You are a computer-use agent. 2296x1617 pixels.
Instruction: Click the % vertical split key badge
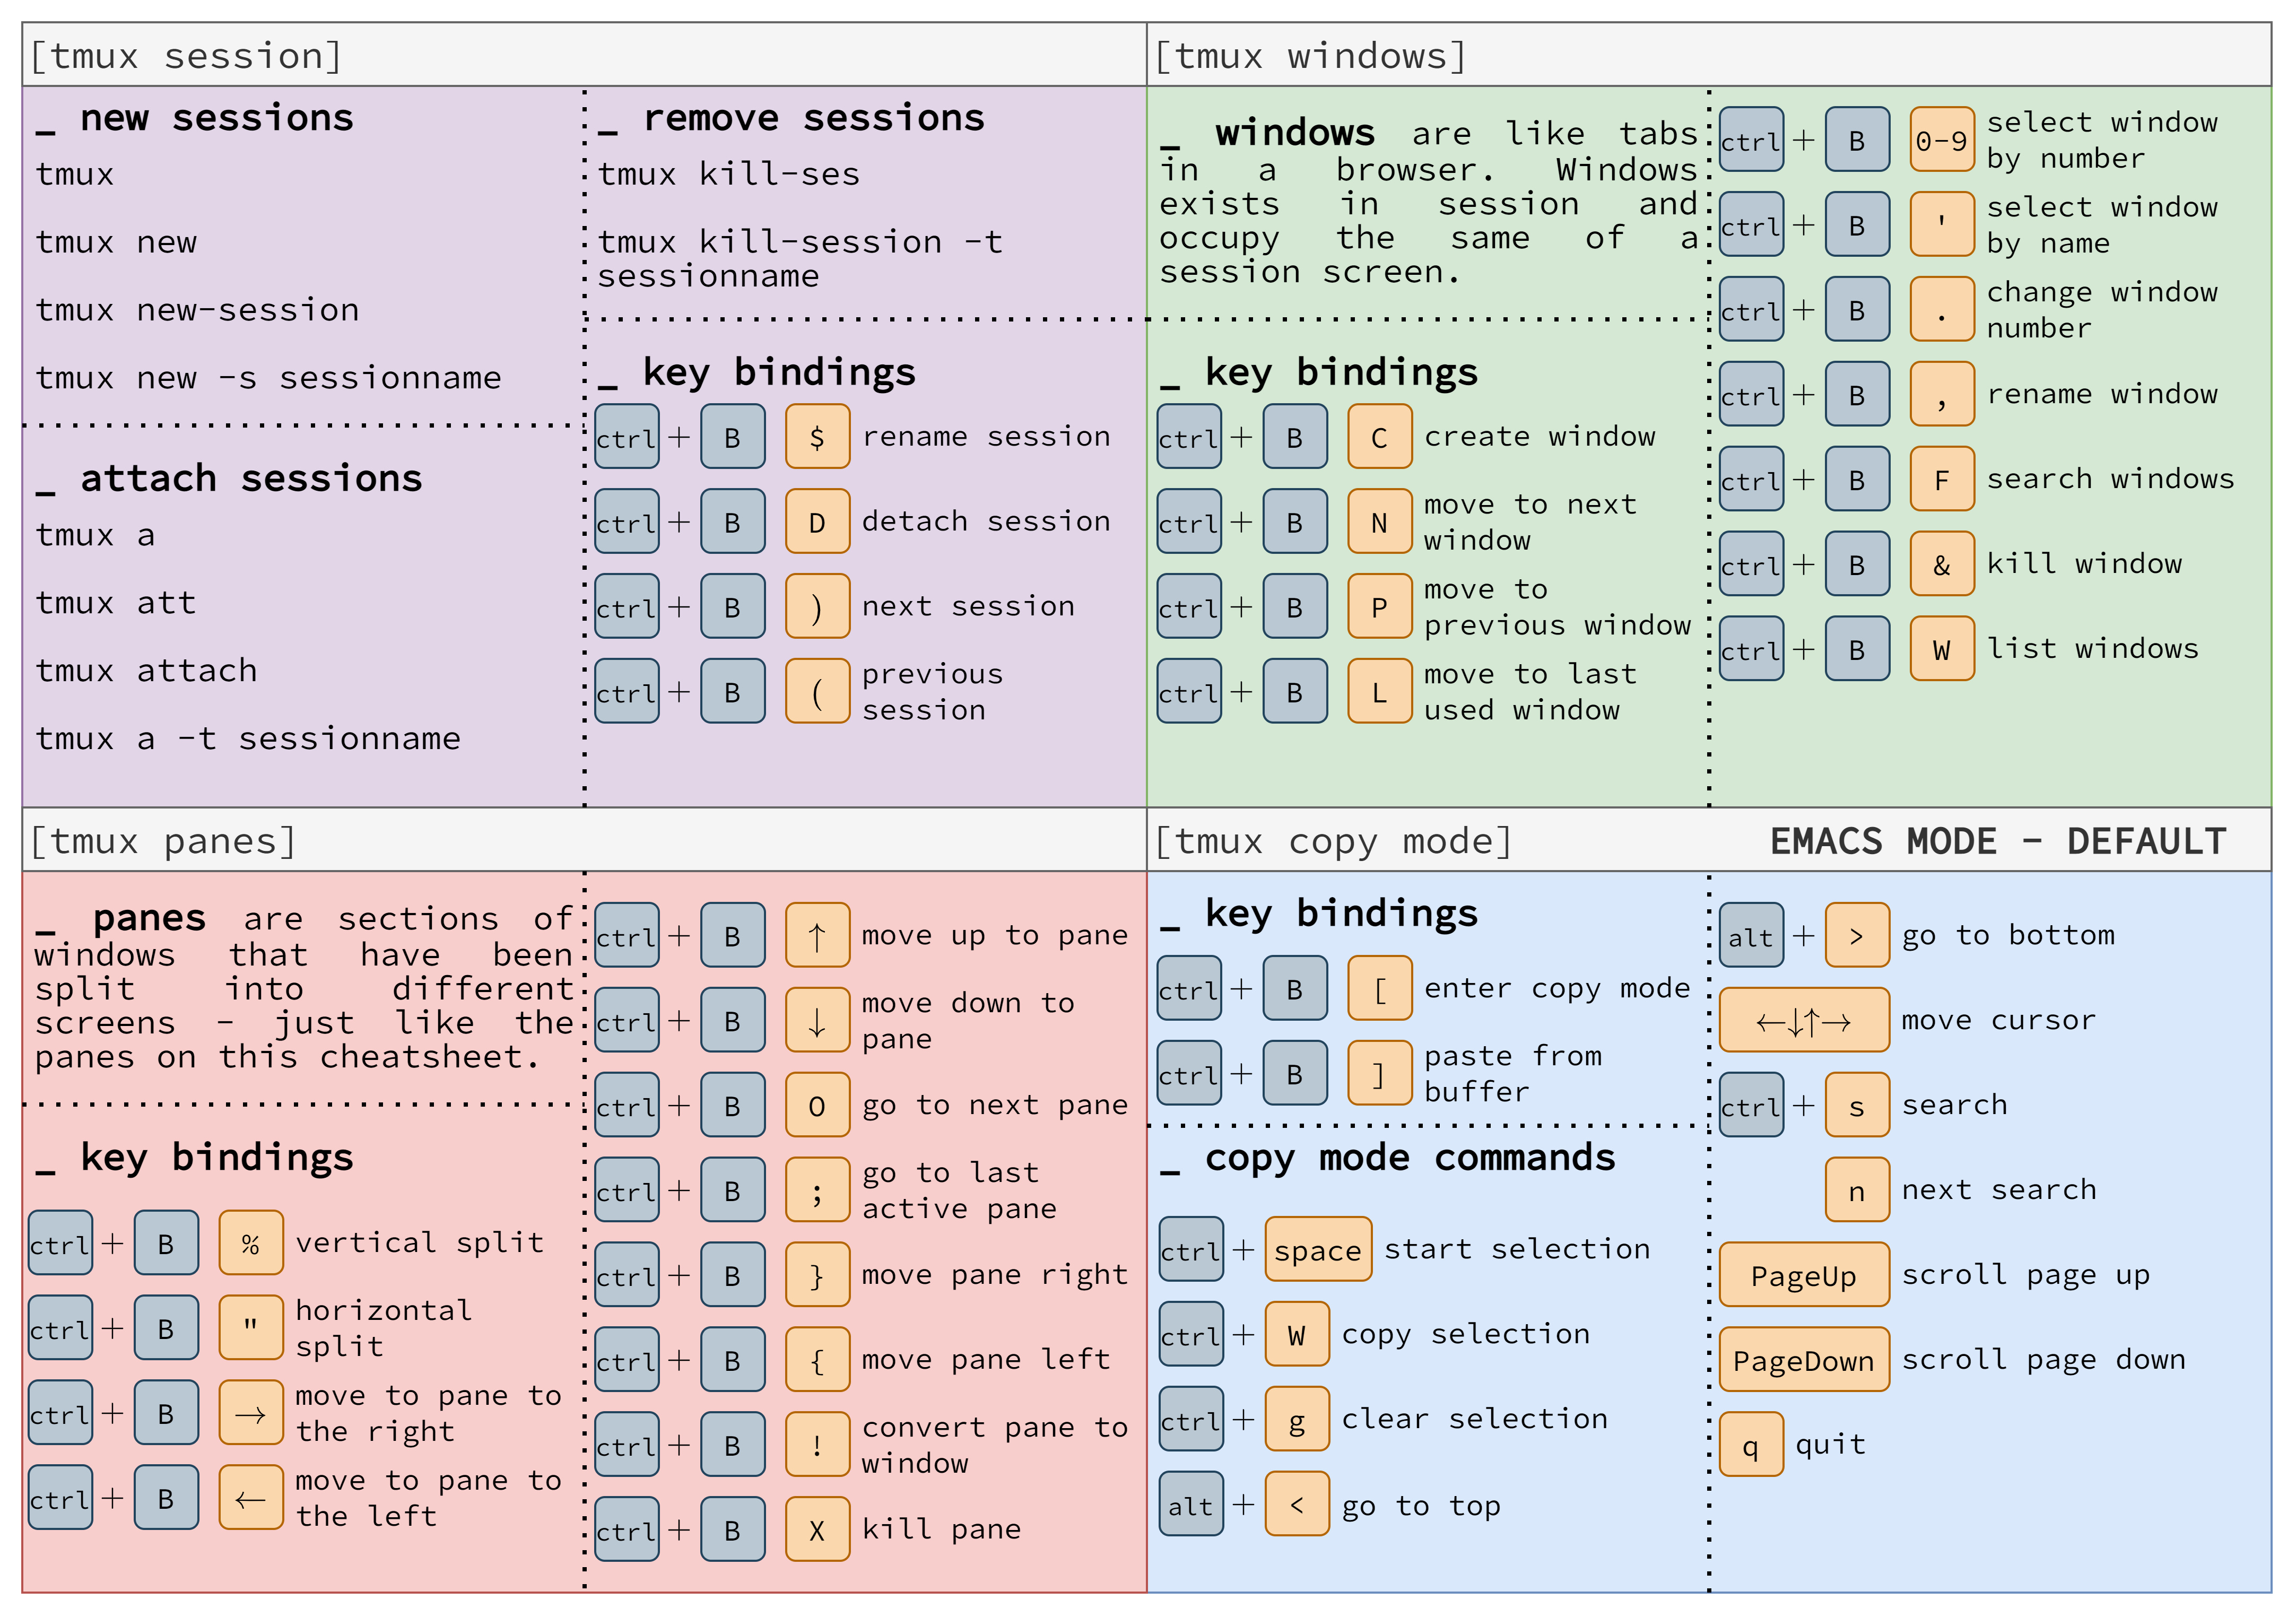coord(251,1243)
